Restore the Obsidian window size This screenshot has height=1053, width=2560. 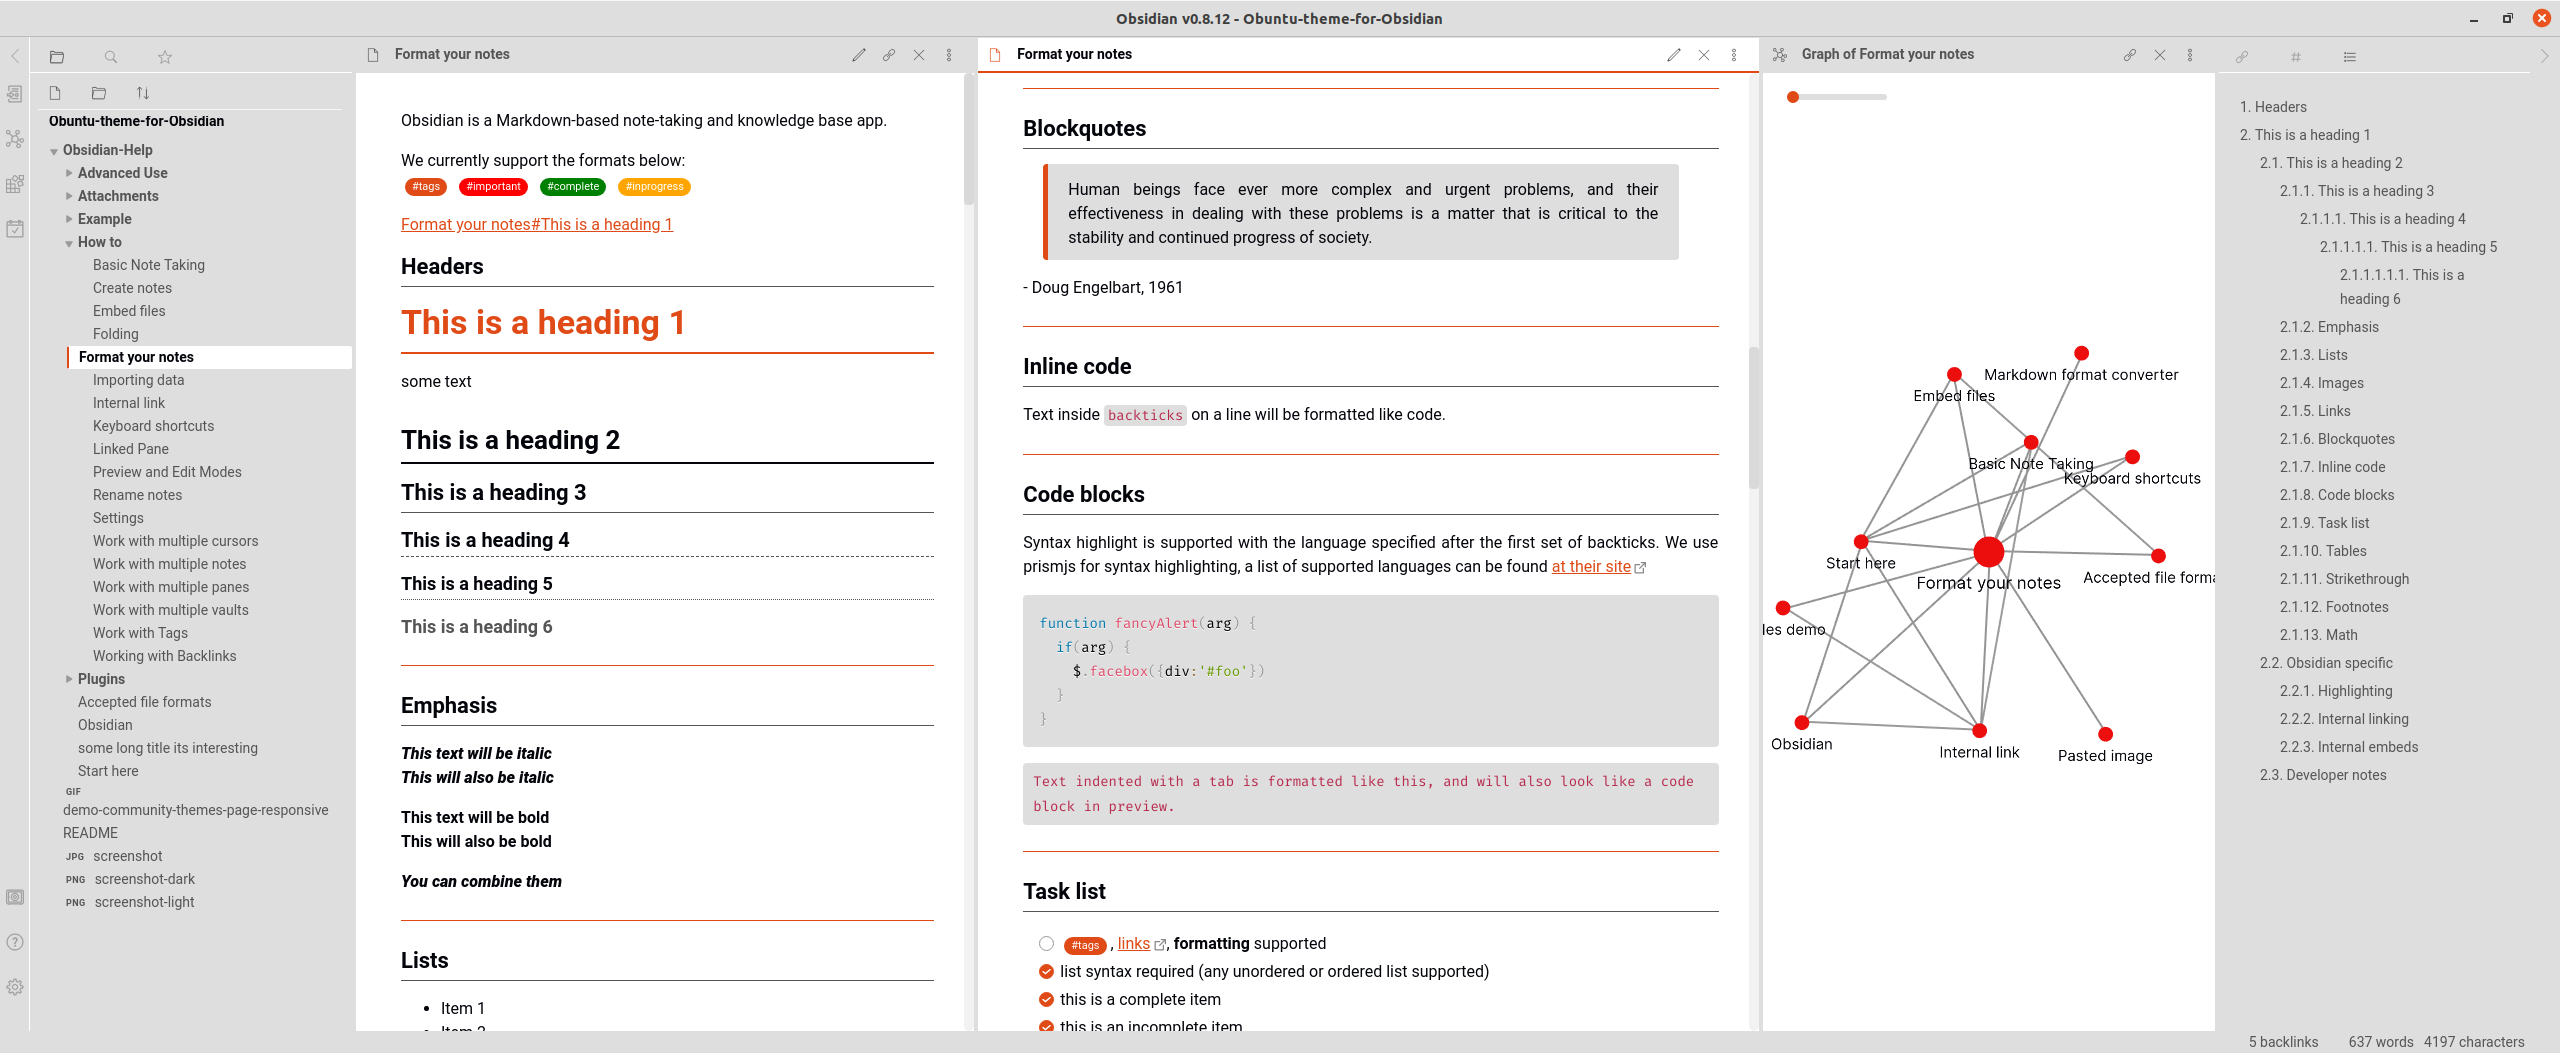2507,18
